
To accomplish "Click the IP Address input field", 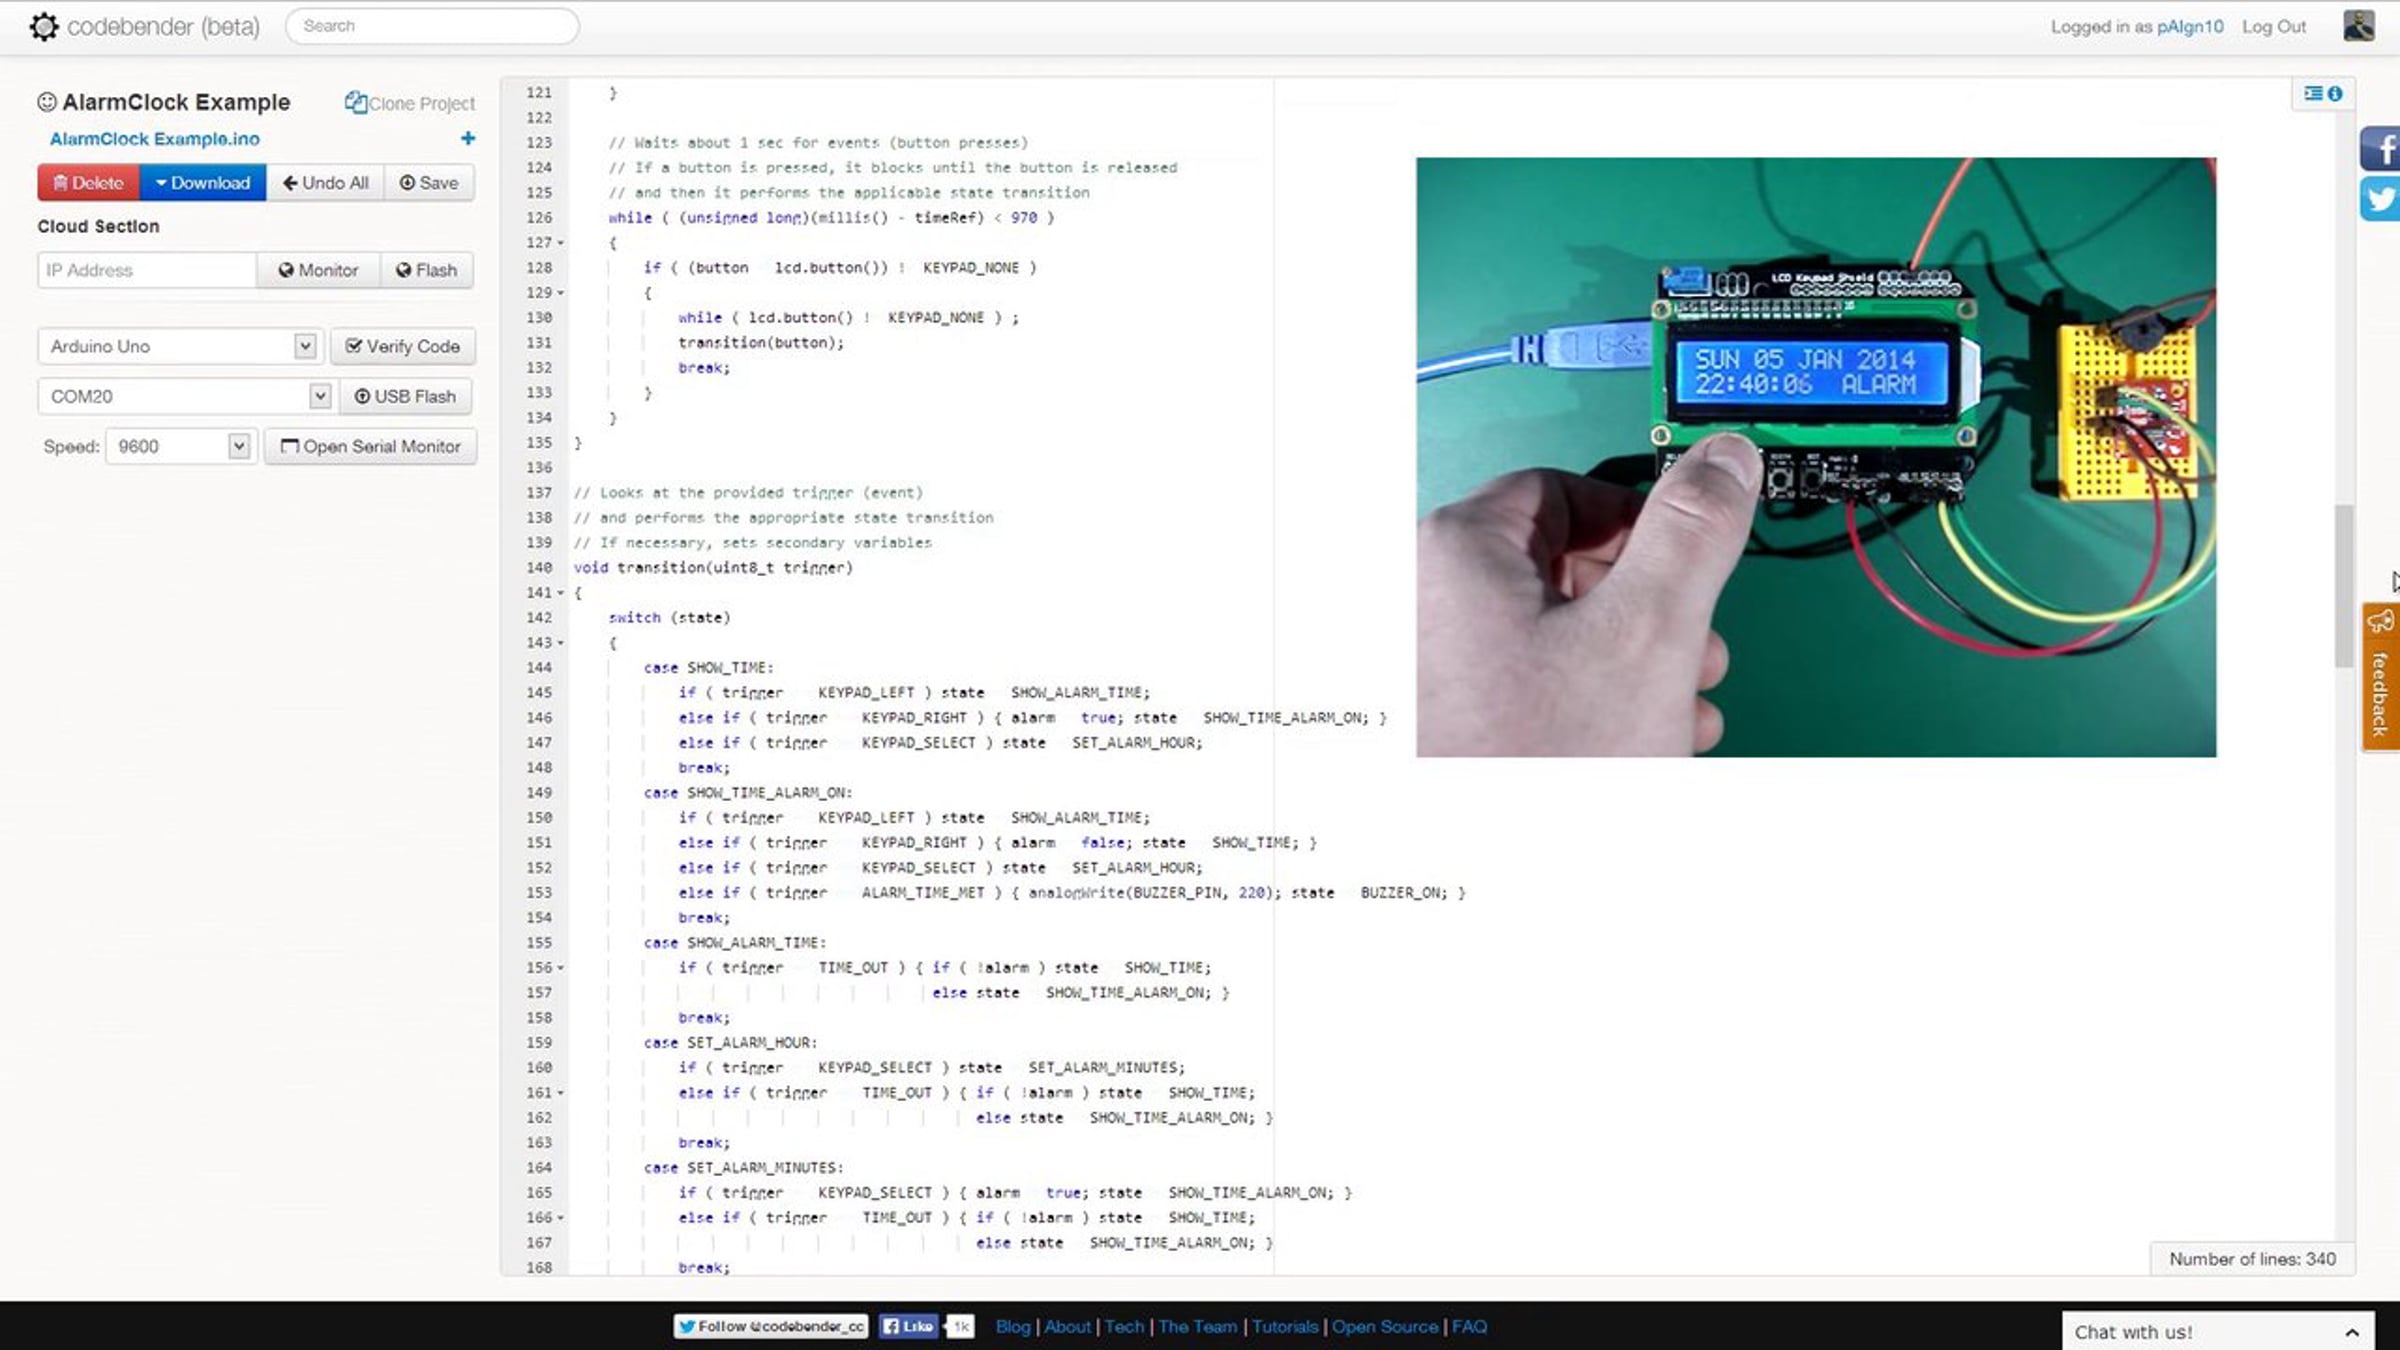I will tap(146, 270).
